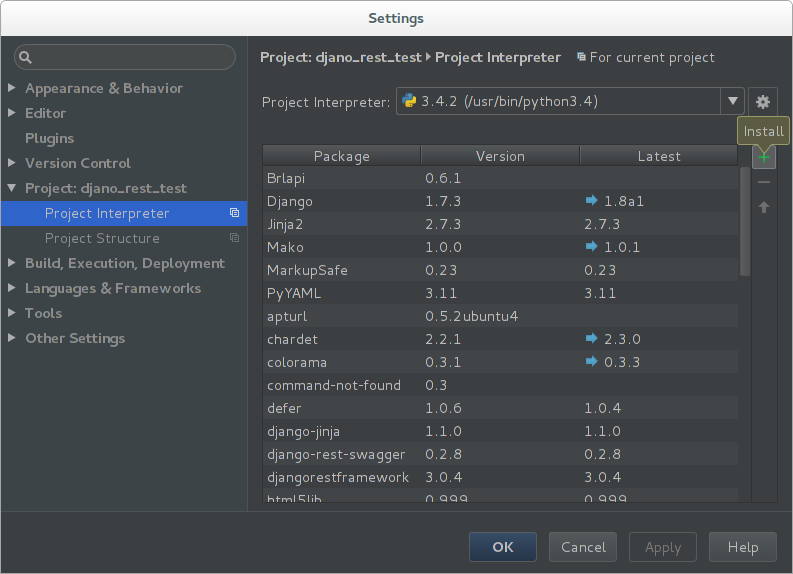Screen dimensions: 793x574
Task: Select the apturl package row
Action: [500, 316]
